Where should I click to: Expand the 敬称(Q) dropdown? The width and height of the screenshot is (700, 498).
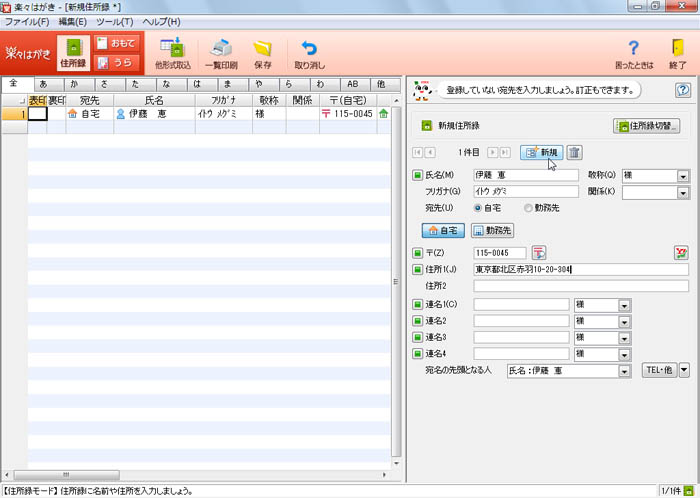[x=683, y=176]
